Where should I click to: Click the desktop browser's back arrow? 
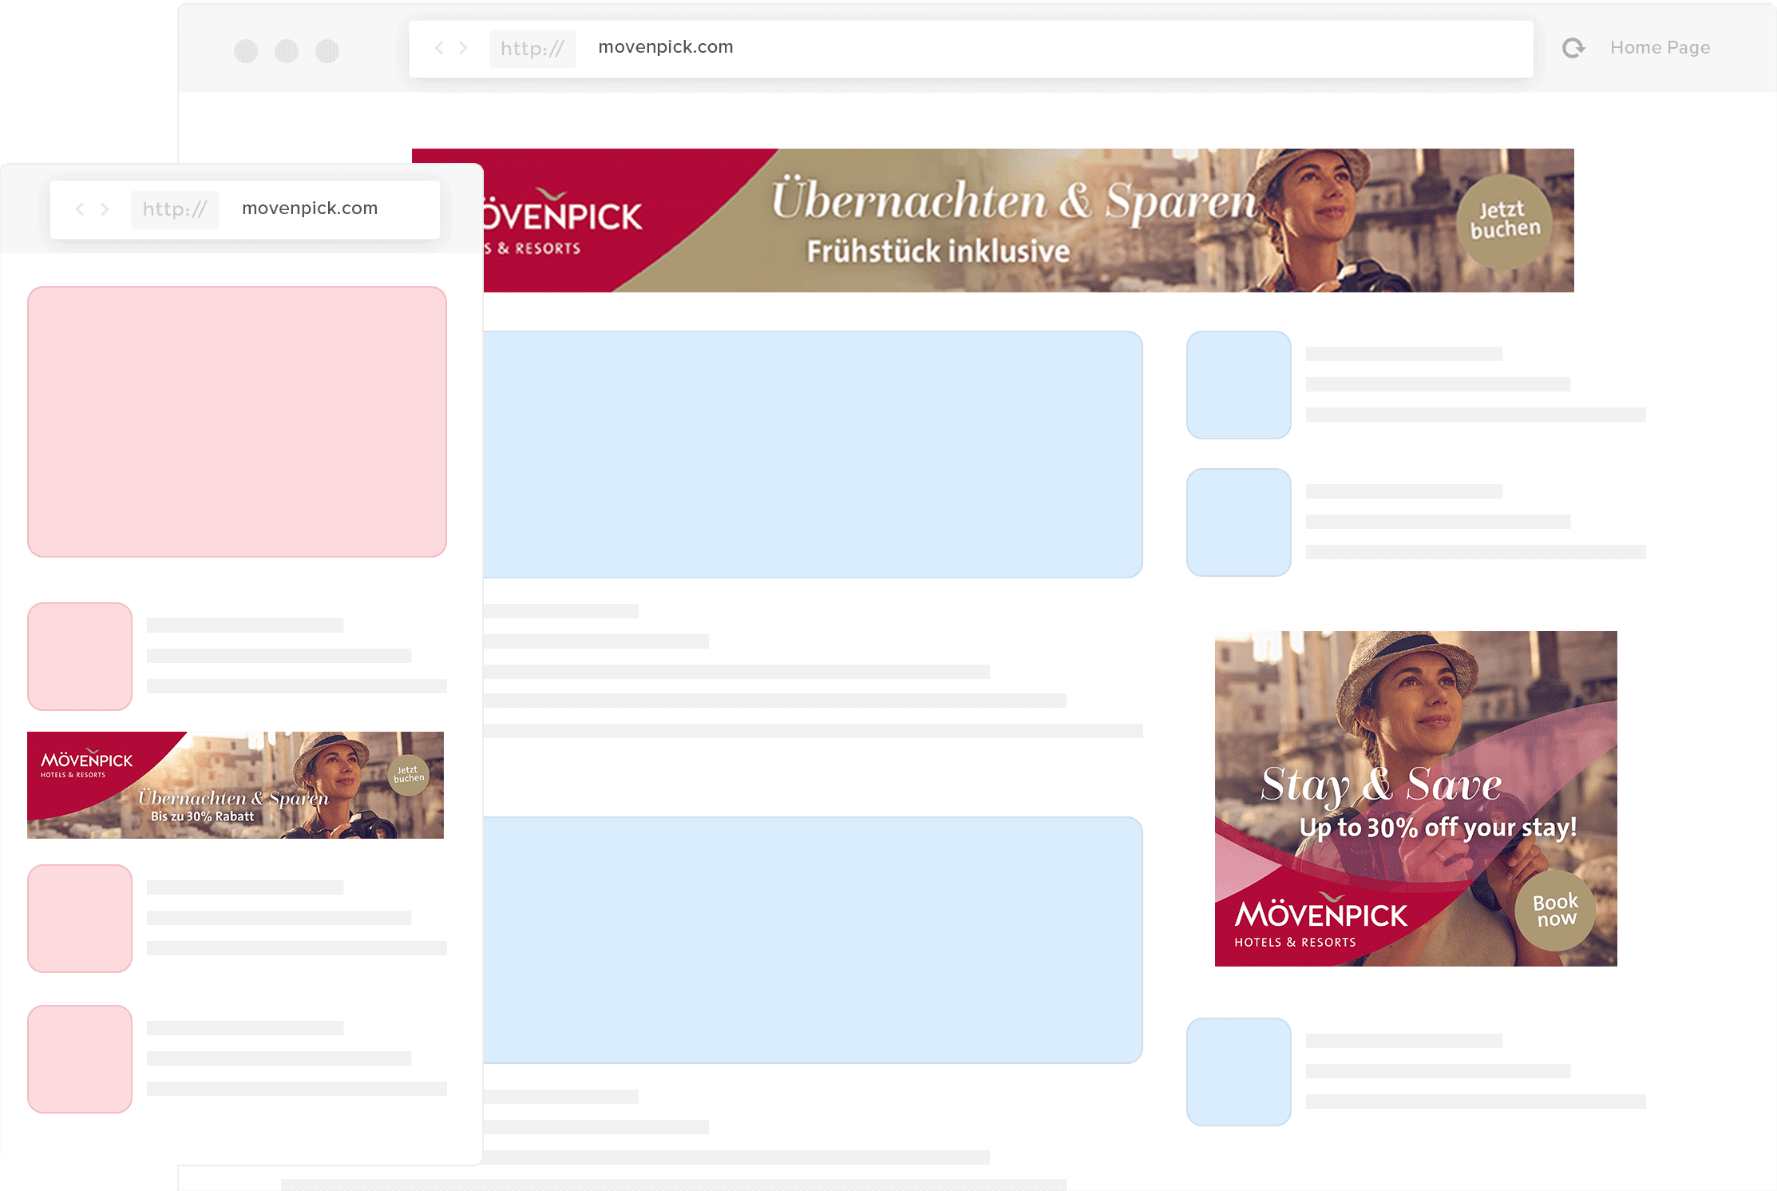(x=438, y=48)
